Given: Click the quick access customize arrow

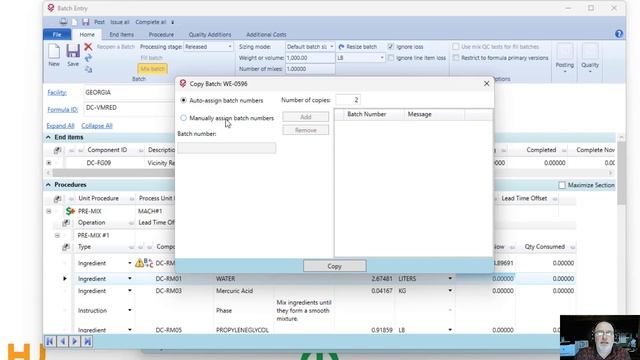Looking at the screenshot, I should [173, 22].
